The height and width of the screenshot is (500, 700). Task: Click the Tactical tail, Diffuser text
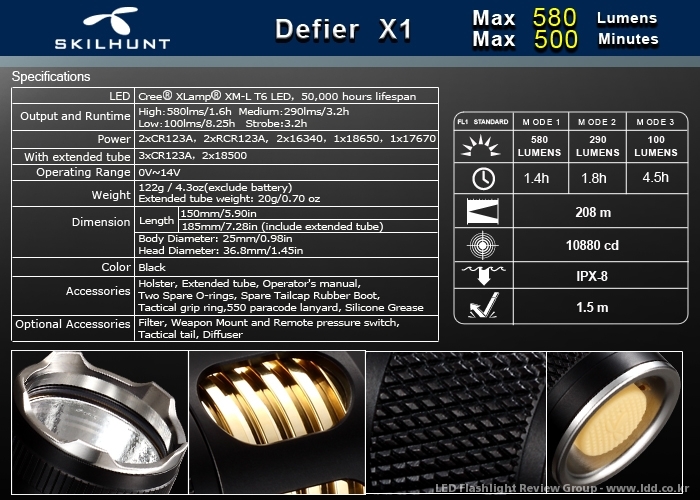tap(191, 334)
